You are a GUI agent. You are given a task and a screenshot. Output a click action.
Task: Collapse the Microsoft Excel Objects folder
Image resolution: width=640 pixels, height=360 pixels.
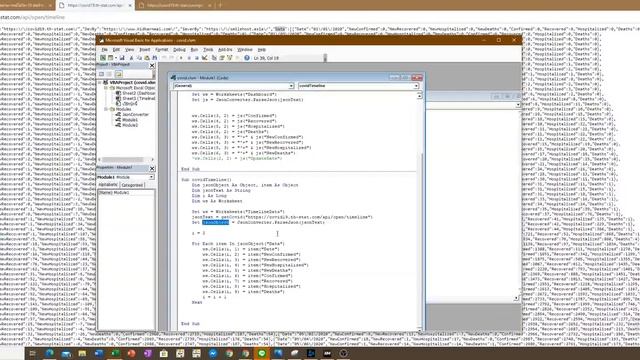point(105,88)
